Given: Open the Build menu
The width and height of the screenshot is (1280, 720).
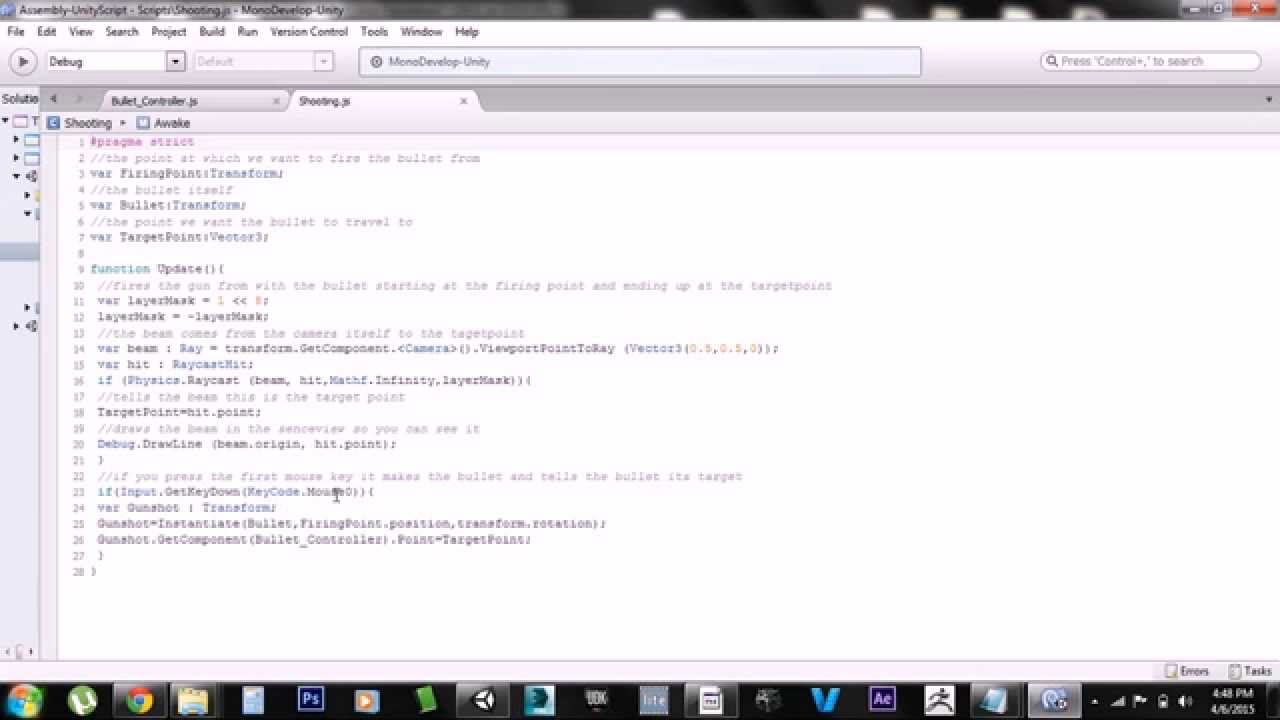Looking at the screenshot, I should (212, 32).
